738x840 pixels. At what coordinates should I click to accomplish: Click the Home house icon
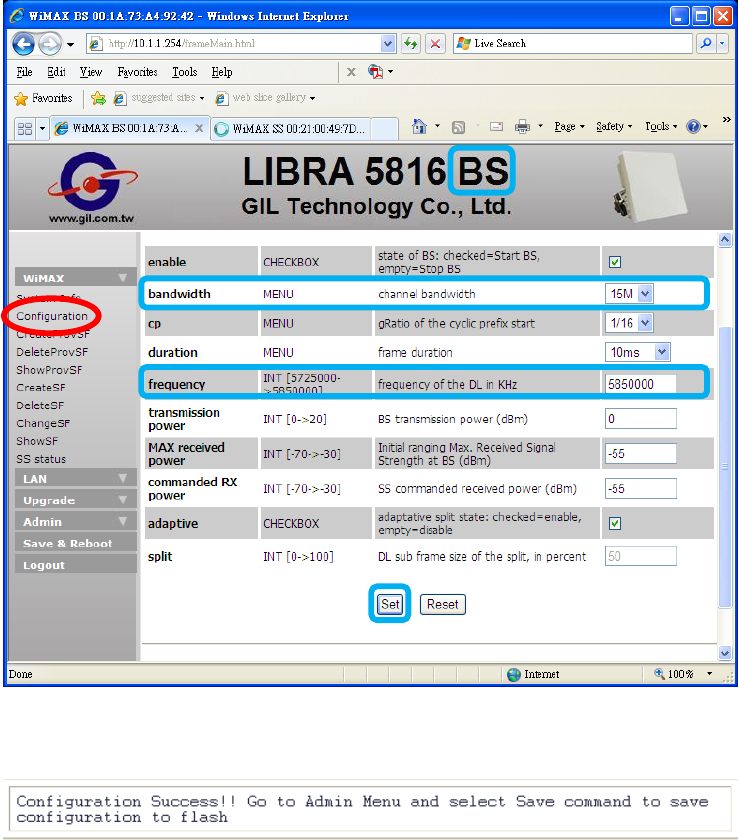coord(419,127)
